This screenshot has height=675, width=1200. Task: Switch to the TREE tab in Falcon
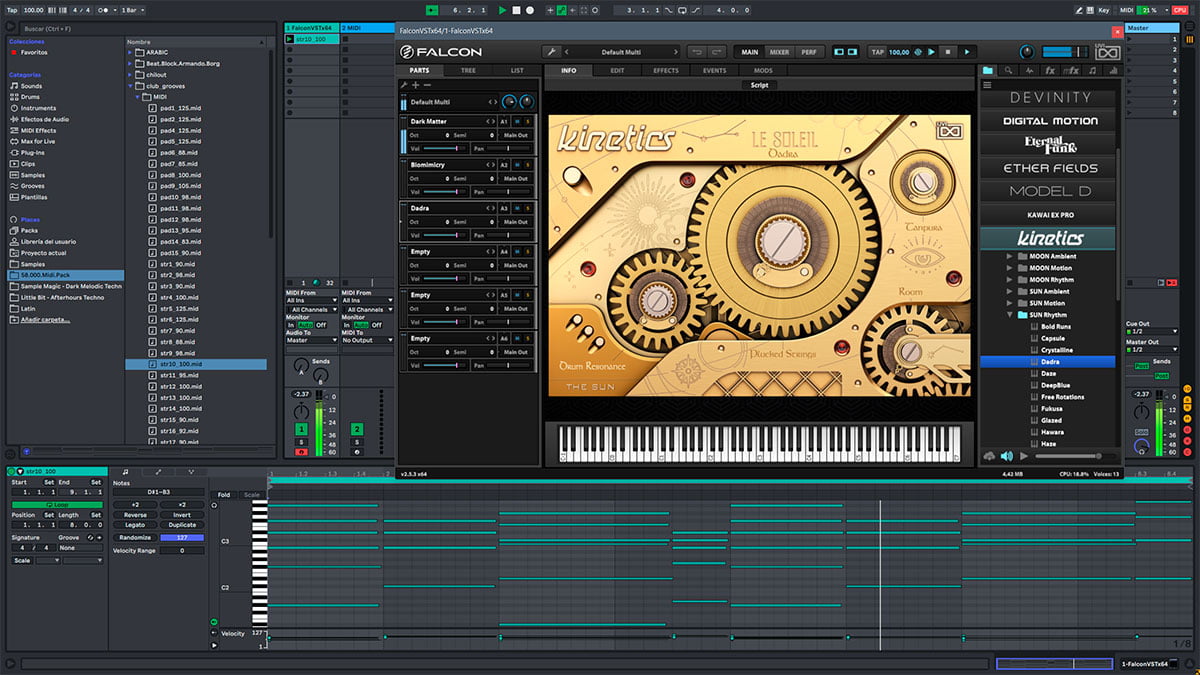468,71
